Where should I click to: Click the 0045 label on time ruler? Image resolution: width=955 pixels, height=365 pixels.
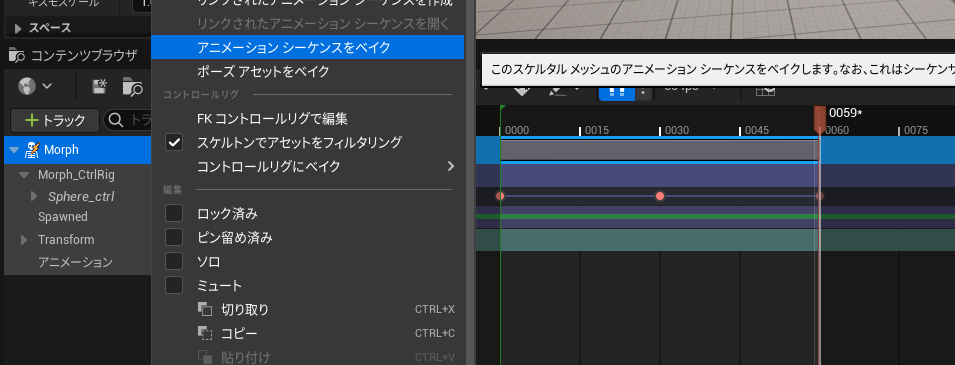click(x=757, y=130)
